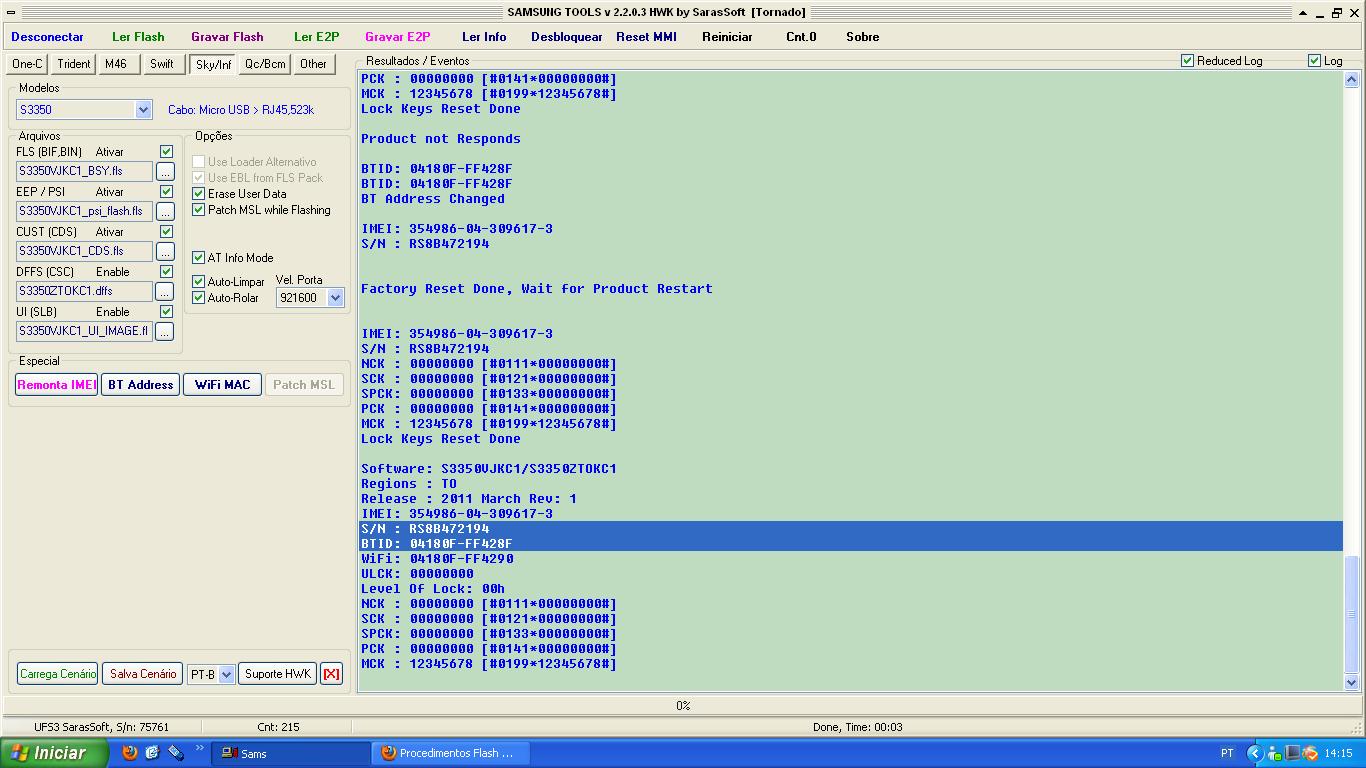1366x768 pixels.
Task: Toggle EEP / PSI Ativar checkbox
Action: tap(166, 192)
